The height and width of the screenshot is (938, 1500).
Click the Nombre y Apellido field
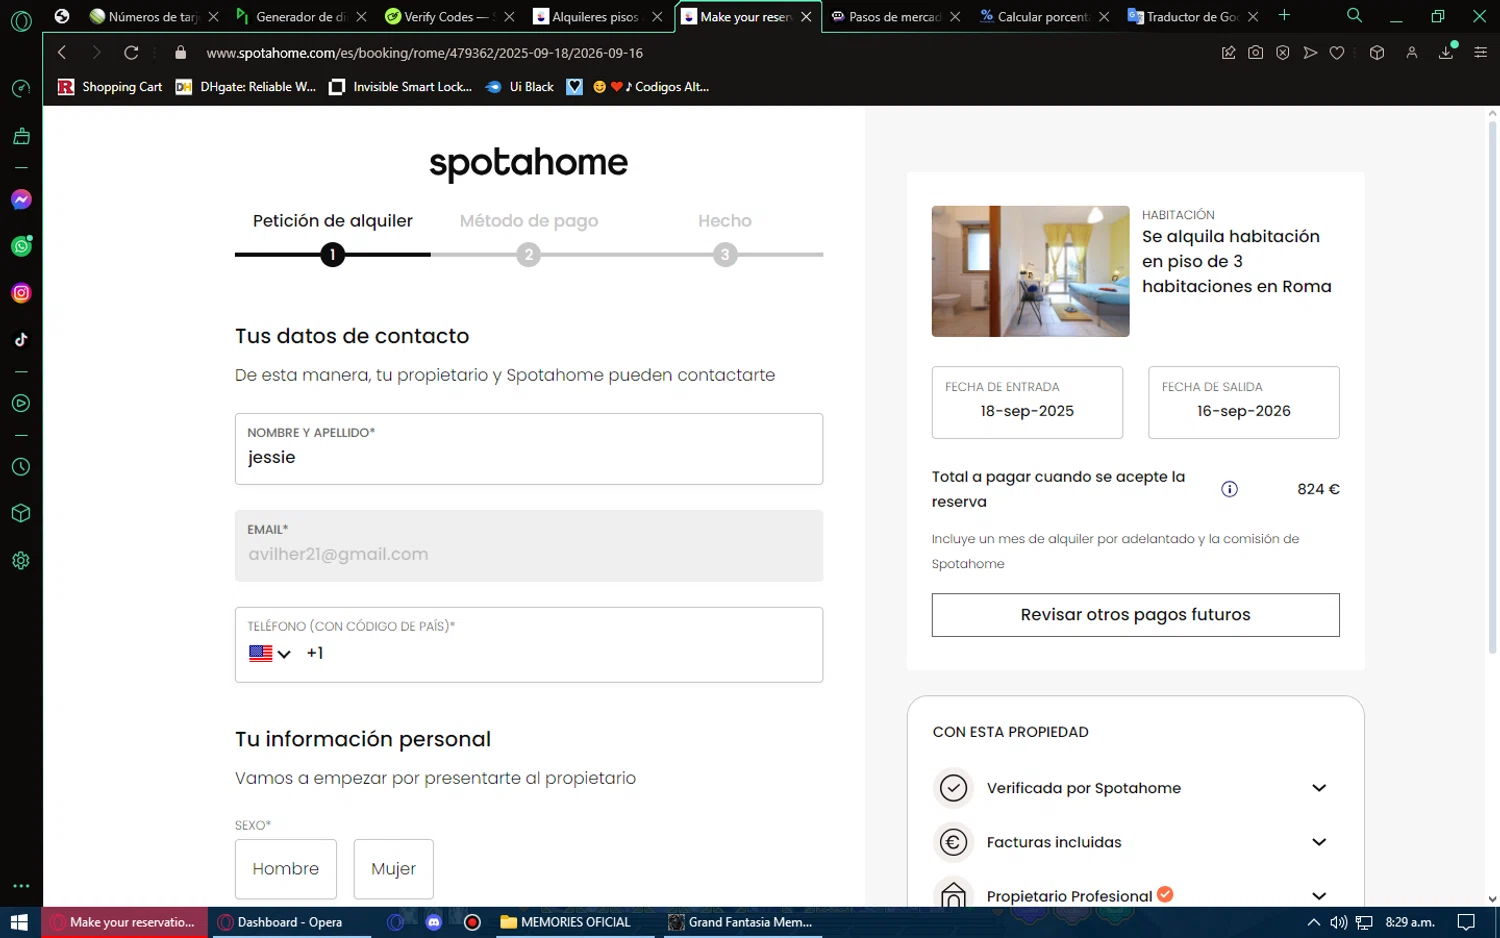[529, 449]
